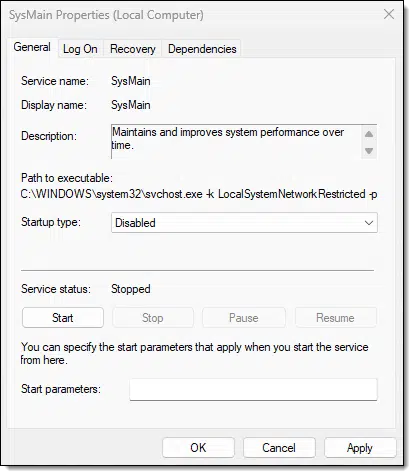The image size is (414, 476).
Task: Click the Service name value SysMain
Action: pos(131,81)
